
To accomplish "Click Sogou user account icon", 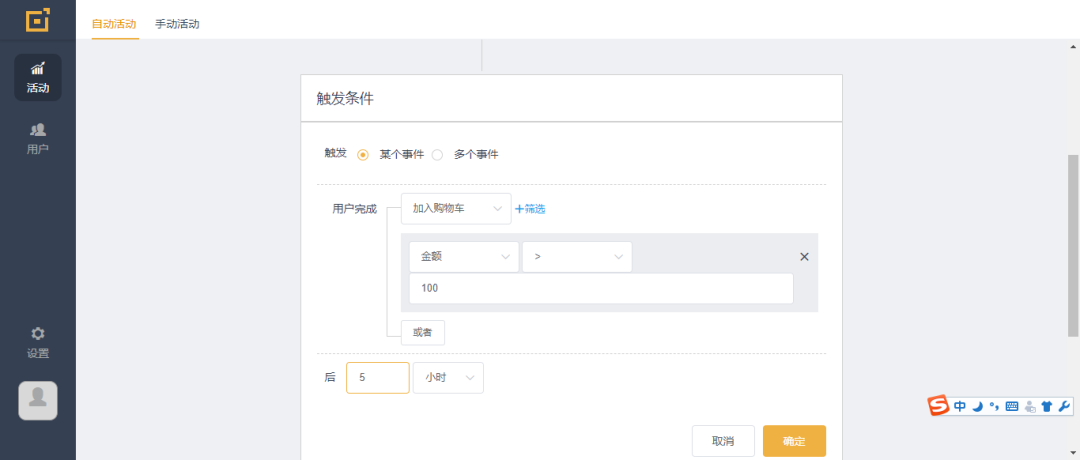I will pyautogui.click(x=1030, y=406).
